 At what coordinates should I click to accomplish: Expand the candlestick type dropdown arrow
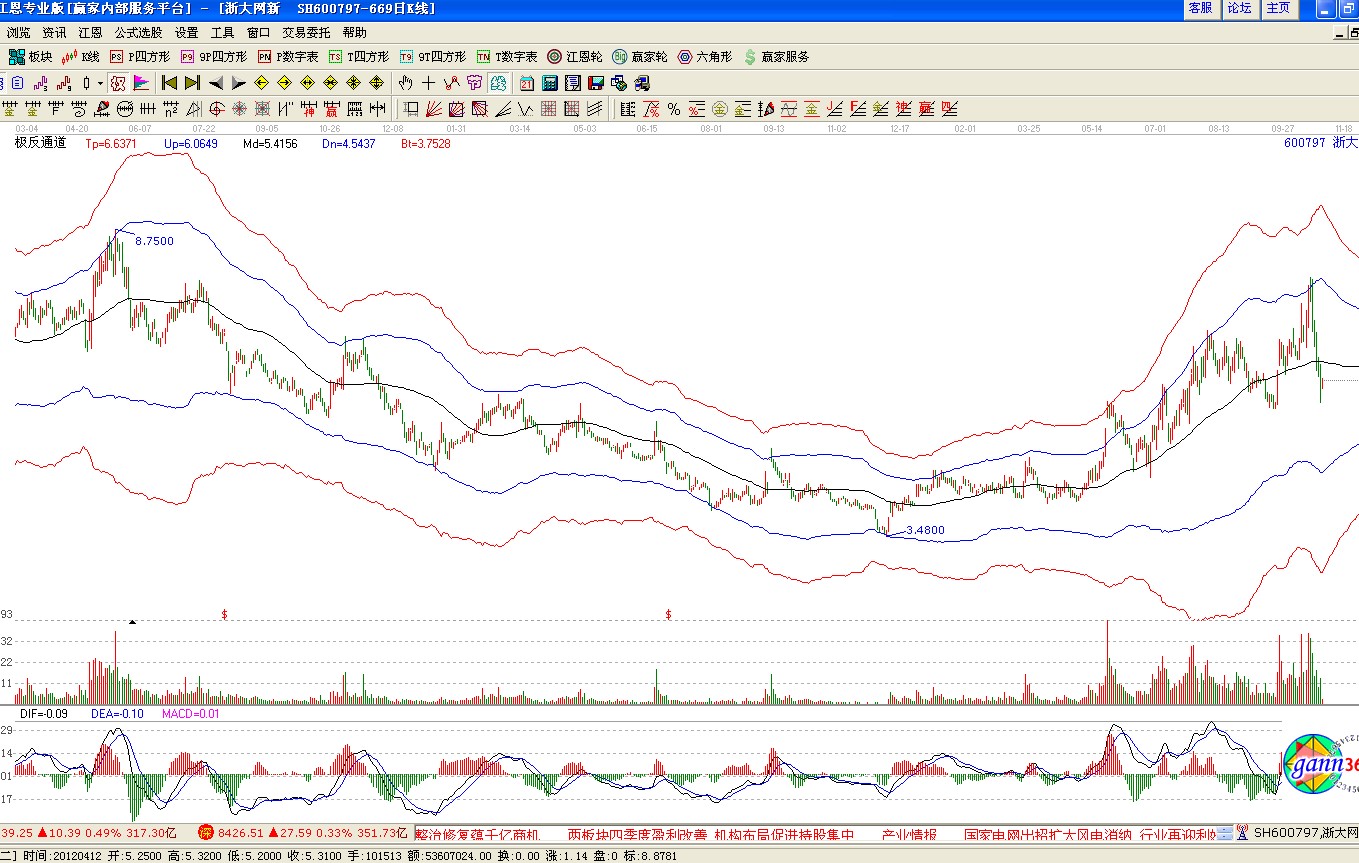tap(100, 83)
